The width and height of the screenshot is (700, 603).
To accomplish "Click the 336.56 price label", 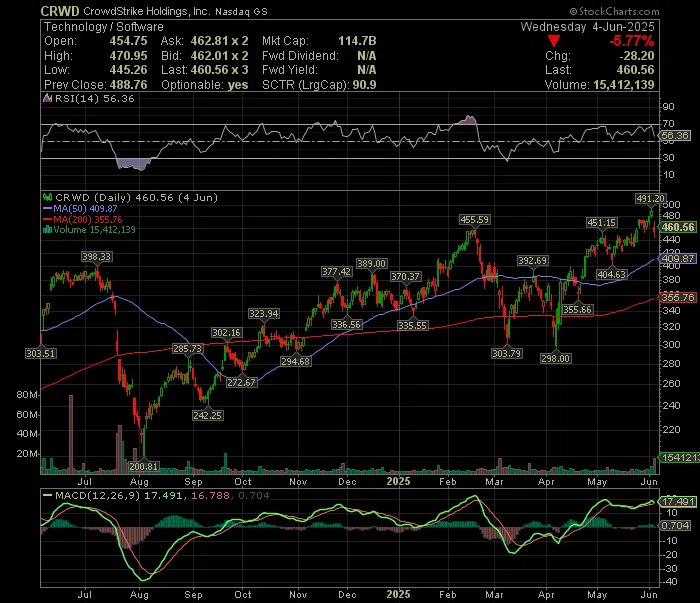I will point(346,324).
